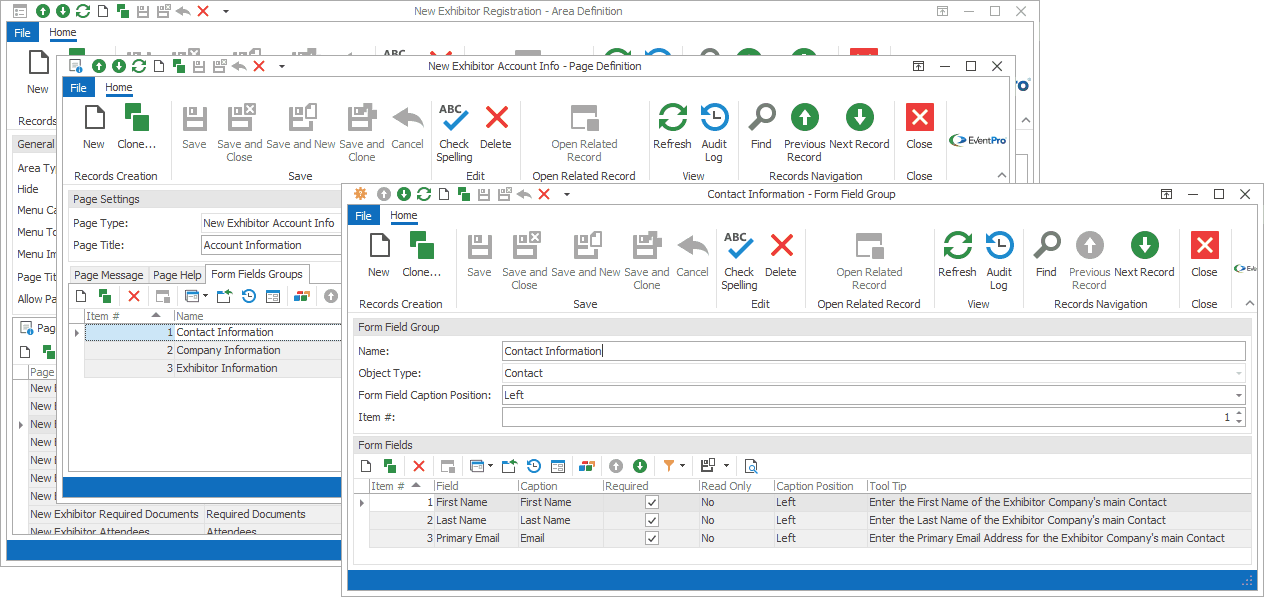The image size is (1264, 597).
Task: Sort by Tool Tip column header
Action: 1058,486
